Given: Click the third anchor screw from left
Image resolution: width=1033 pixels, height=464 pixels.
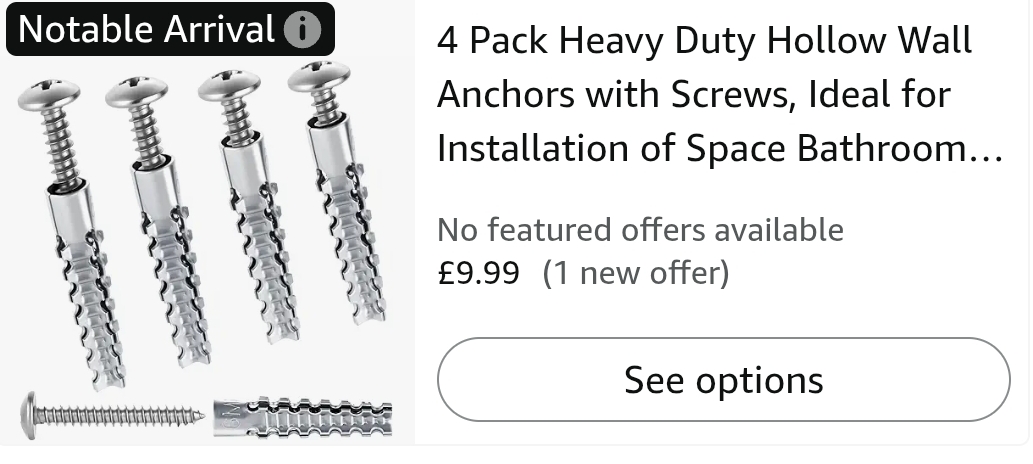Looking at the screenshot, I should (x=249, y=206).
